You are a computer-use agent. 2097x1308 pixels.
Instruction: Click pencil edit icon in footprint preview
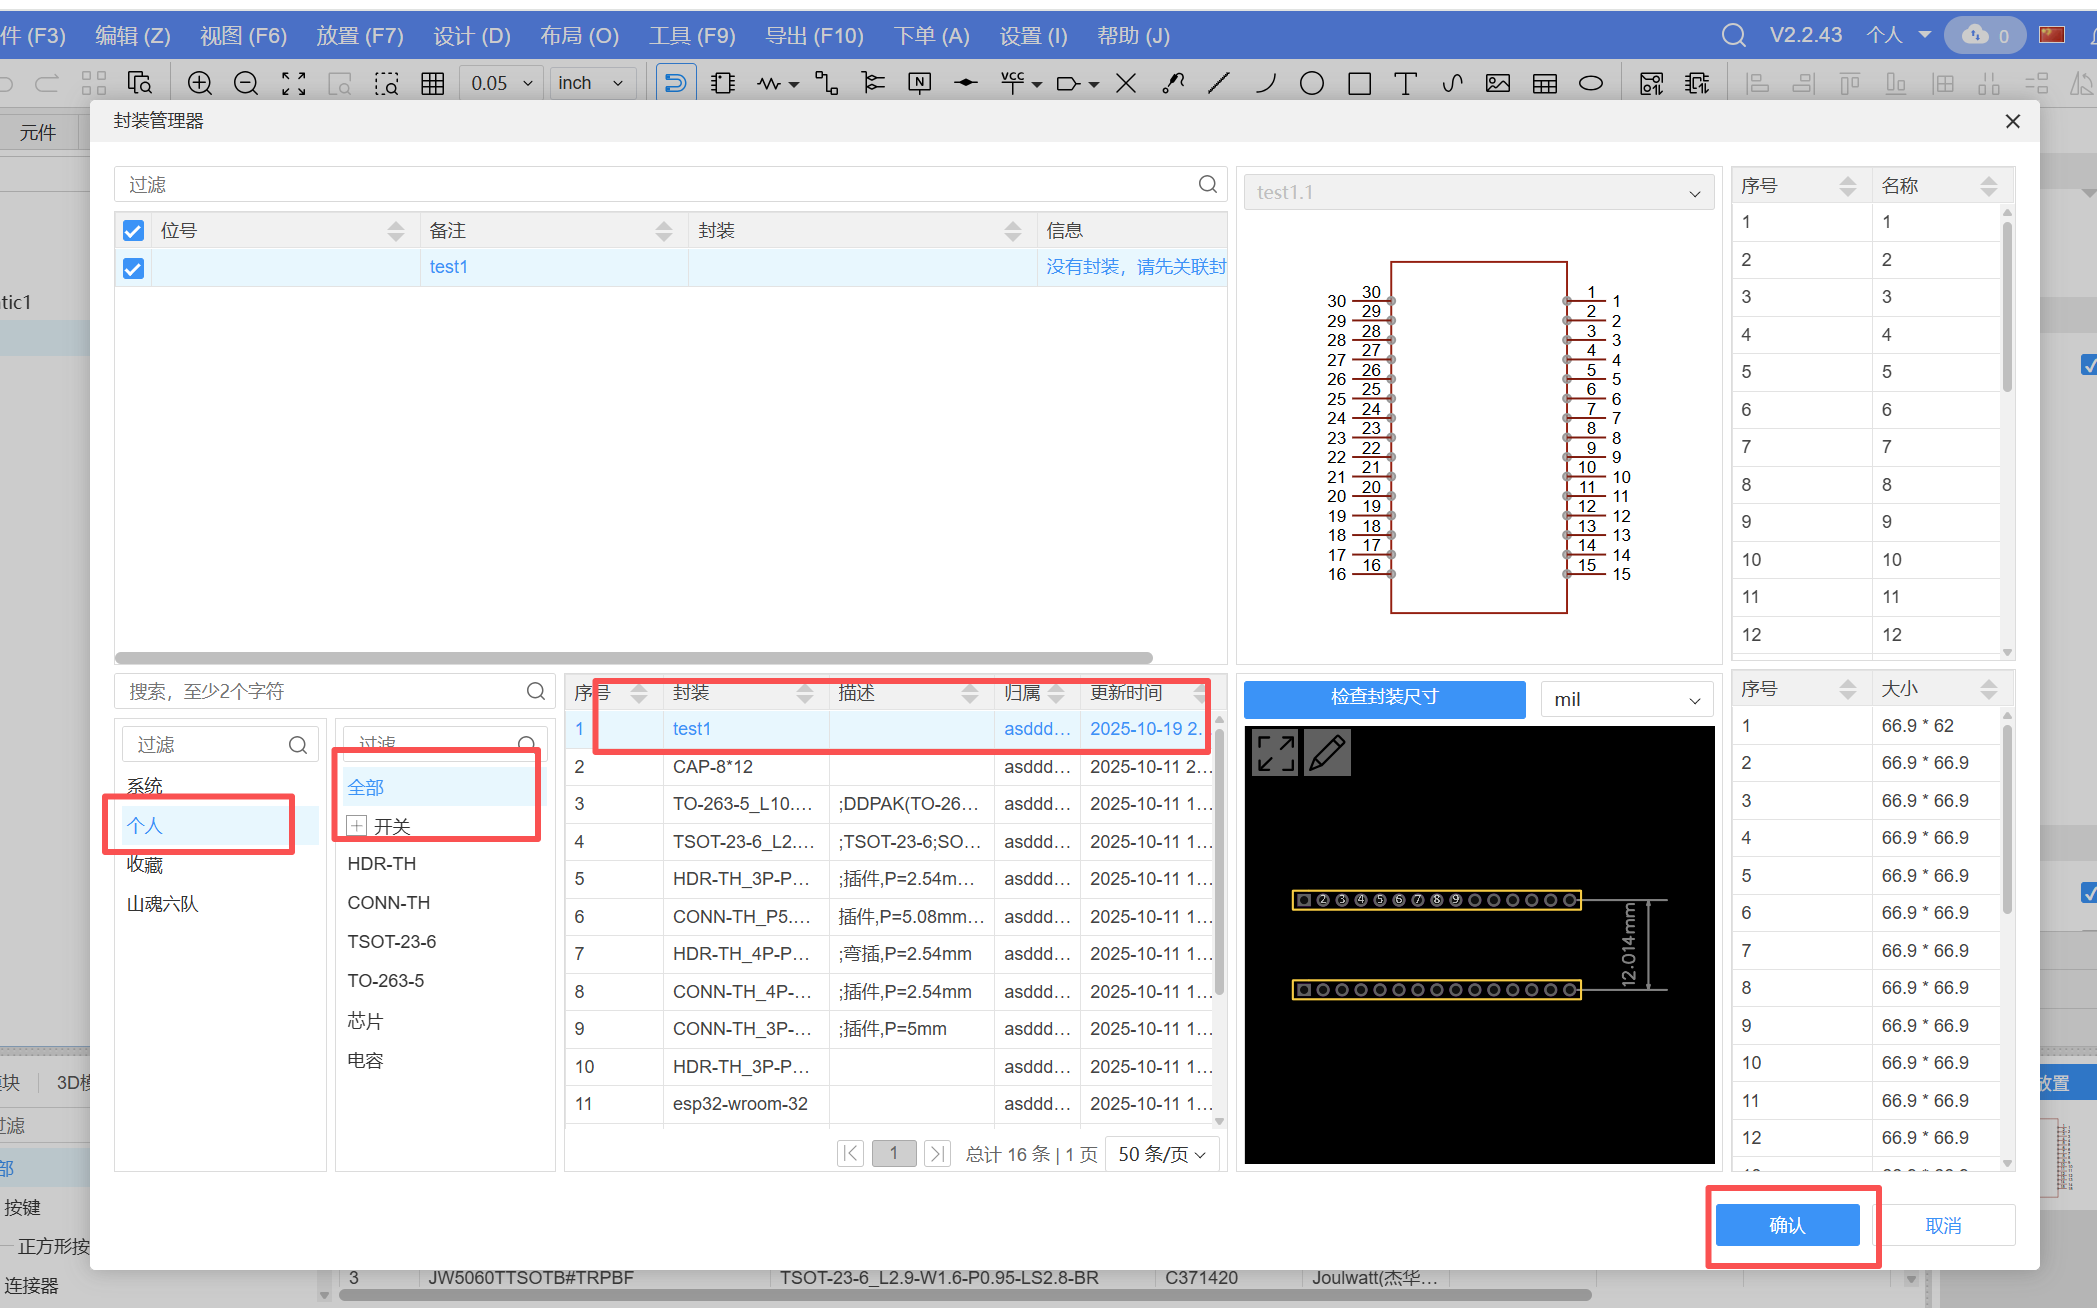pyautogui.click(x=1327, y=753)
